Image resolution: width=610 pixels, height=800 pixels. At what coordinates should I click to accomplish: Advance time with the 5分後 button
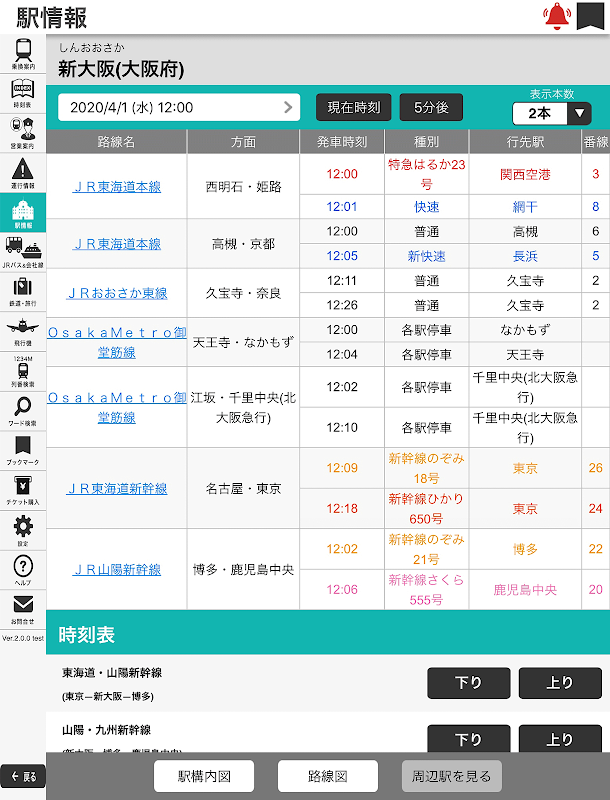(x=431, y=107)
